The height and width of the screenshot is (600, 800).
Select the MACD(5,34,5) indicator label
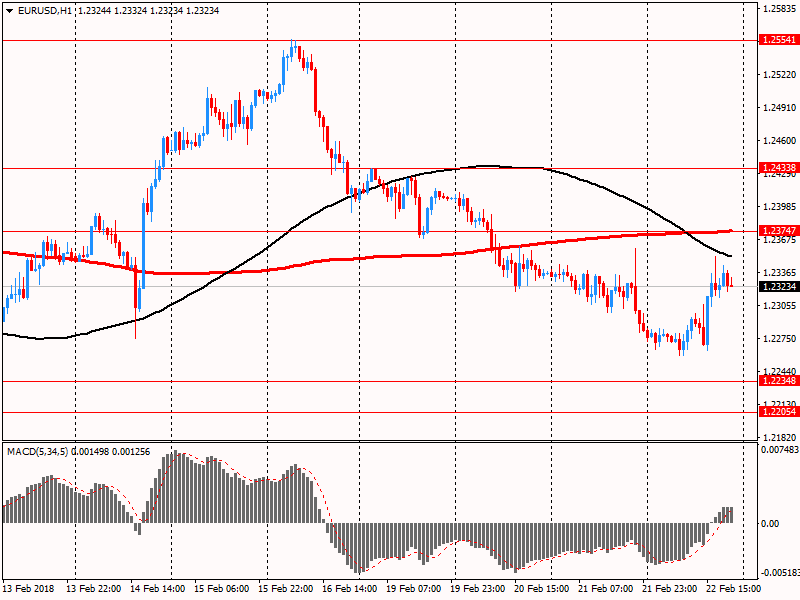tap(37, 452)
